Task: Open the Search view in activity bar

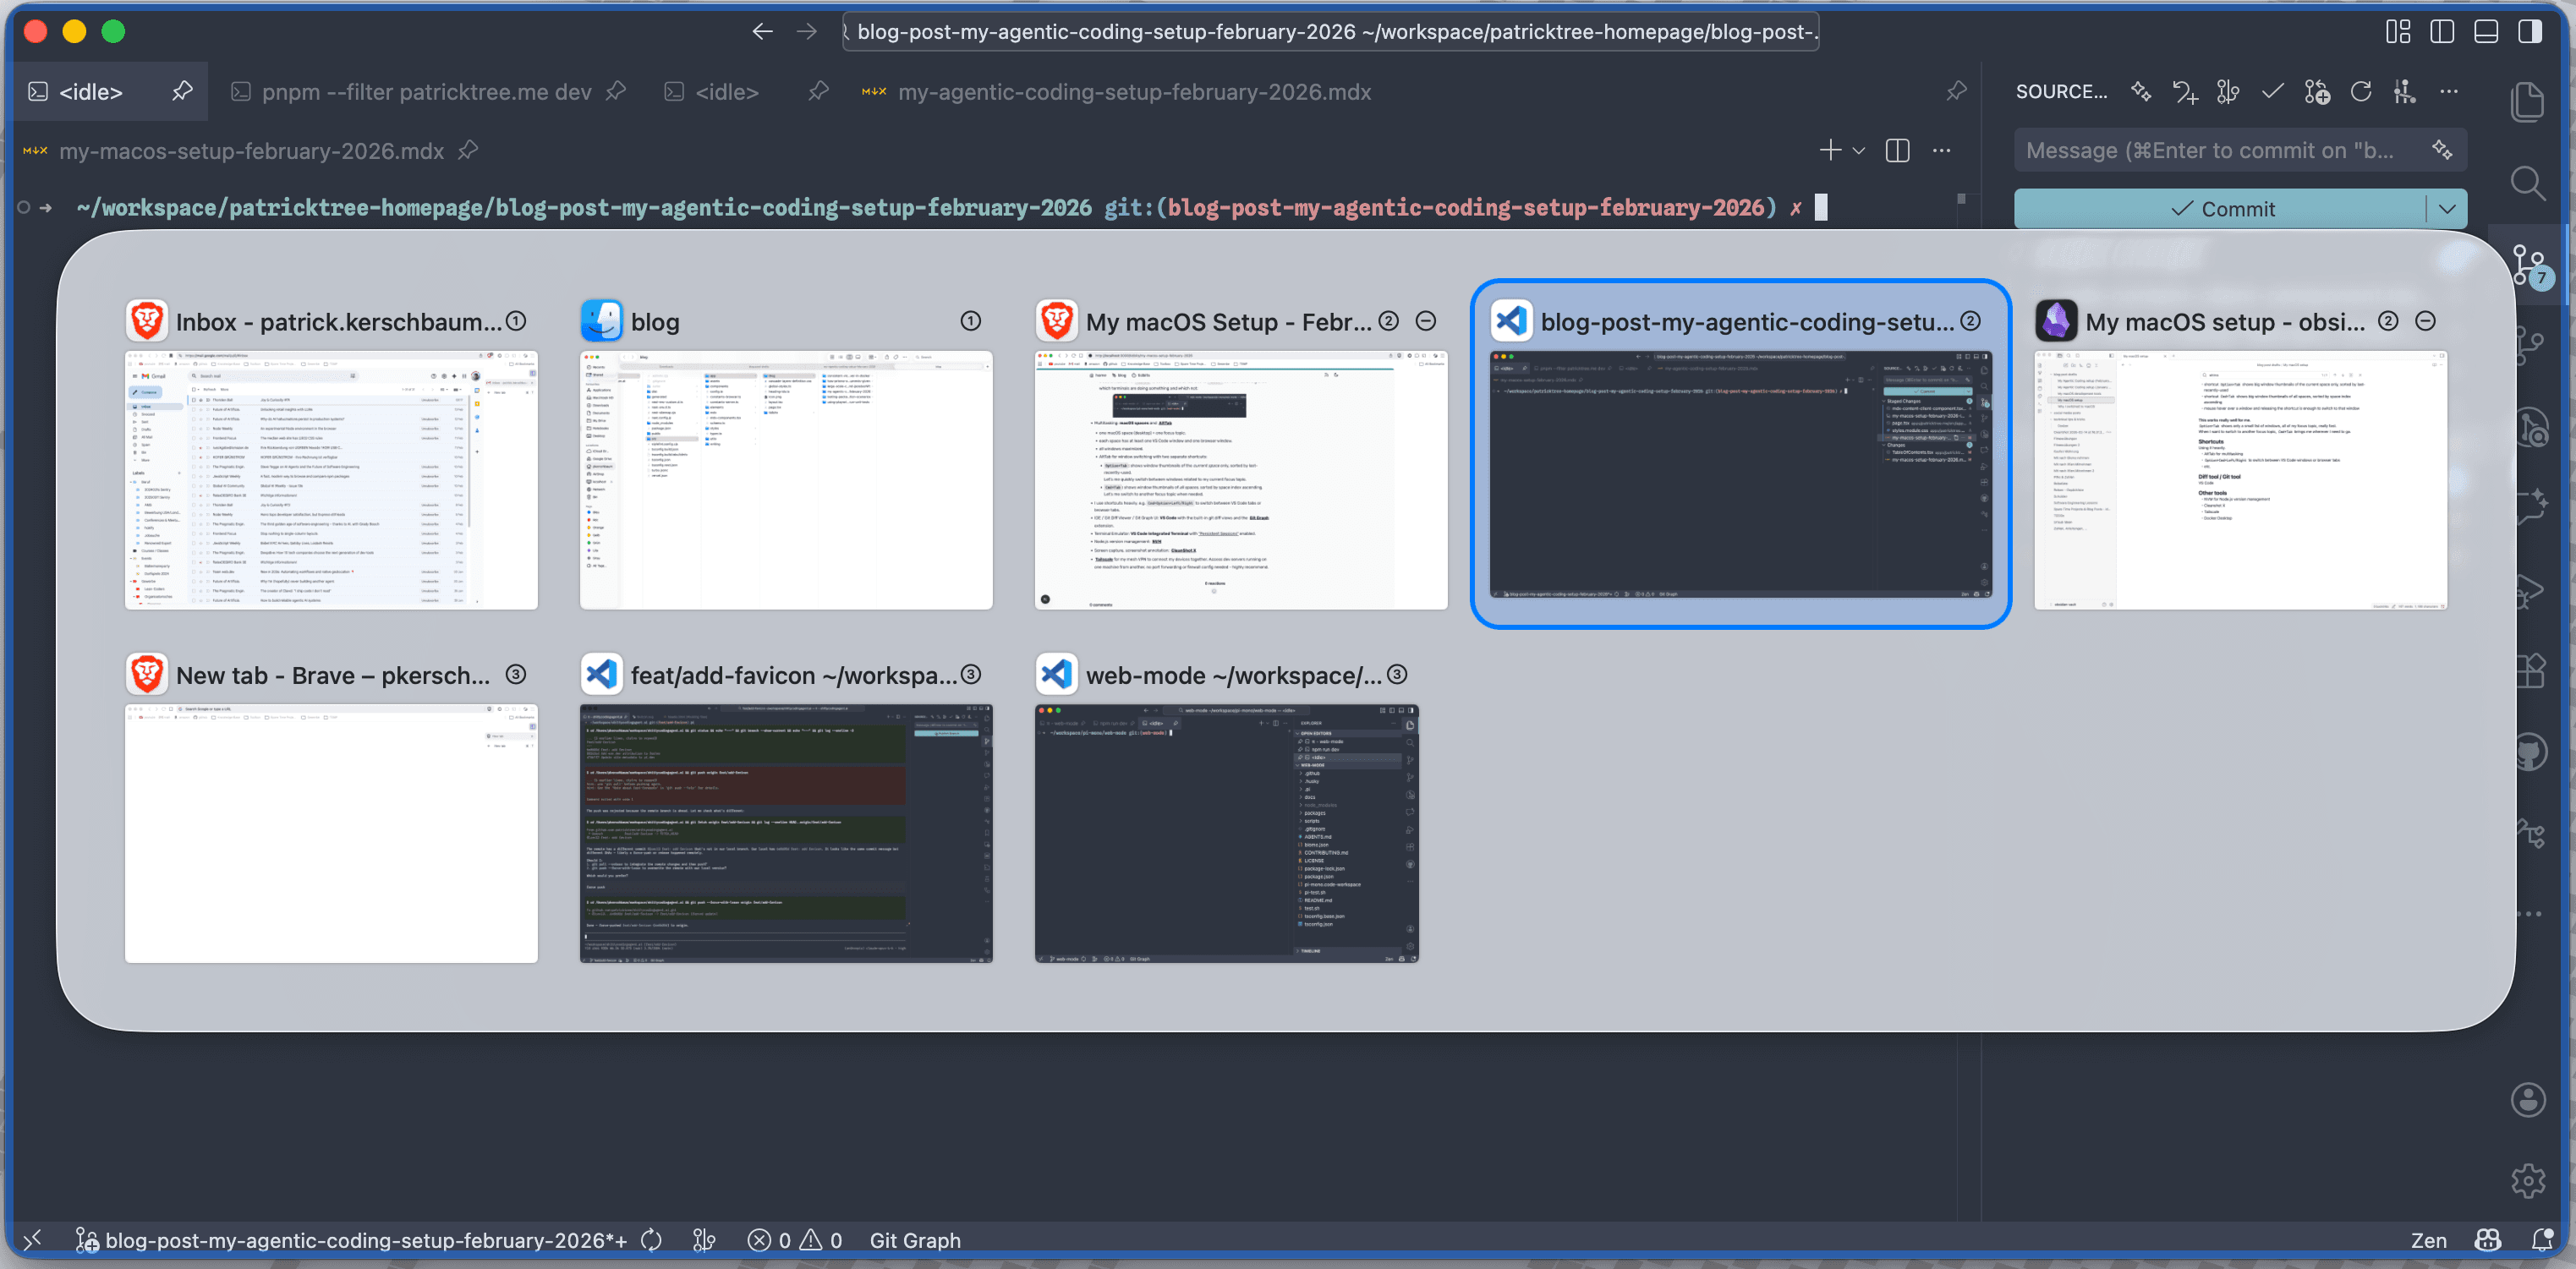Action: [x=2528, y=183]
